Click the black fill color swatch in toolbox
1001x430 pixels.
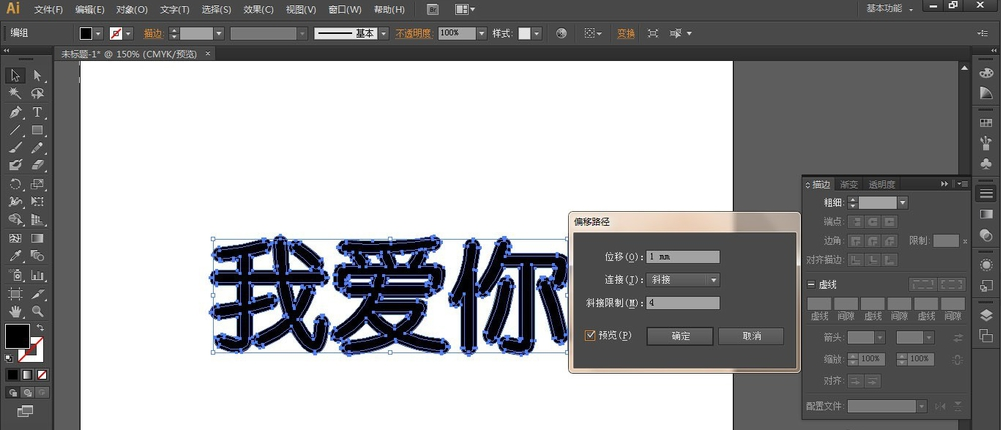(x=17, y=336)
